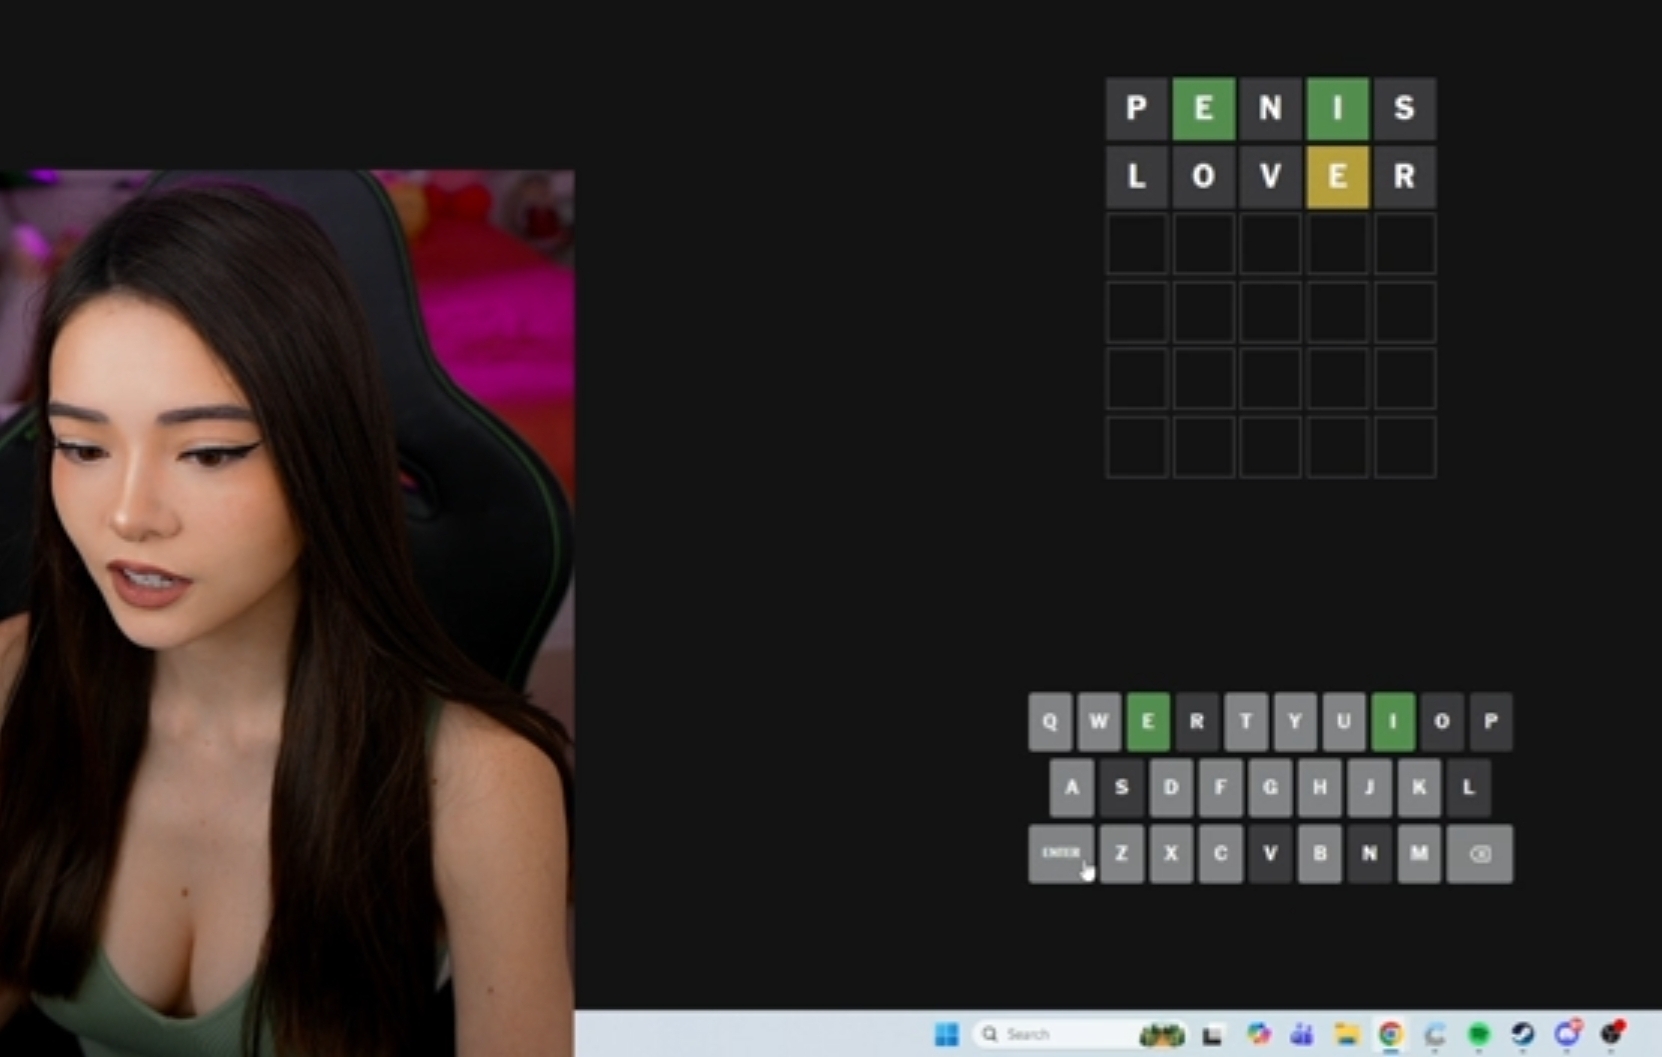Click the green I tile in the first guess row
1662x1057 pixels.
[1337, 109]
